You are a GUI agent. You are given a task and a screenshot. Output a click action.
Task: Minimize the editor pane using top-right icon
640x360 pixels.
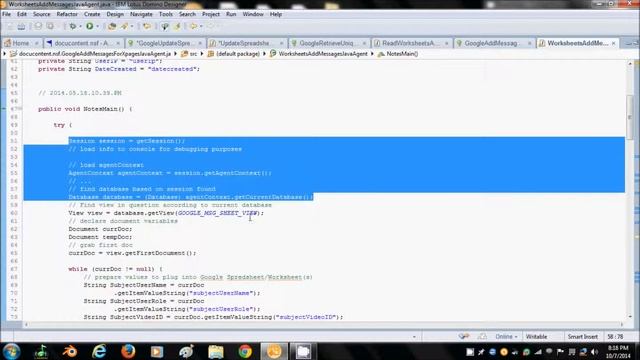(x=629, y=43)
